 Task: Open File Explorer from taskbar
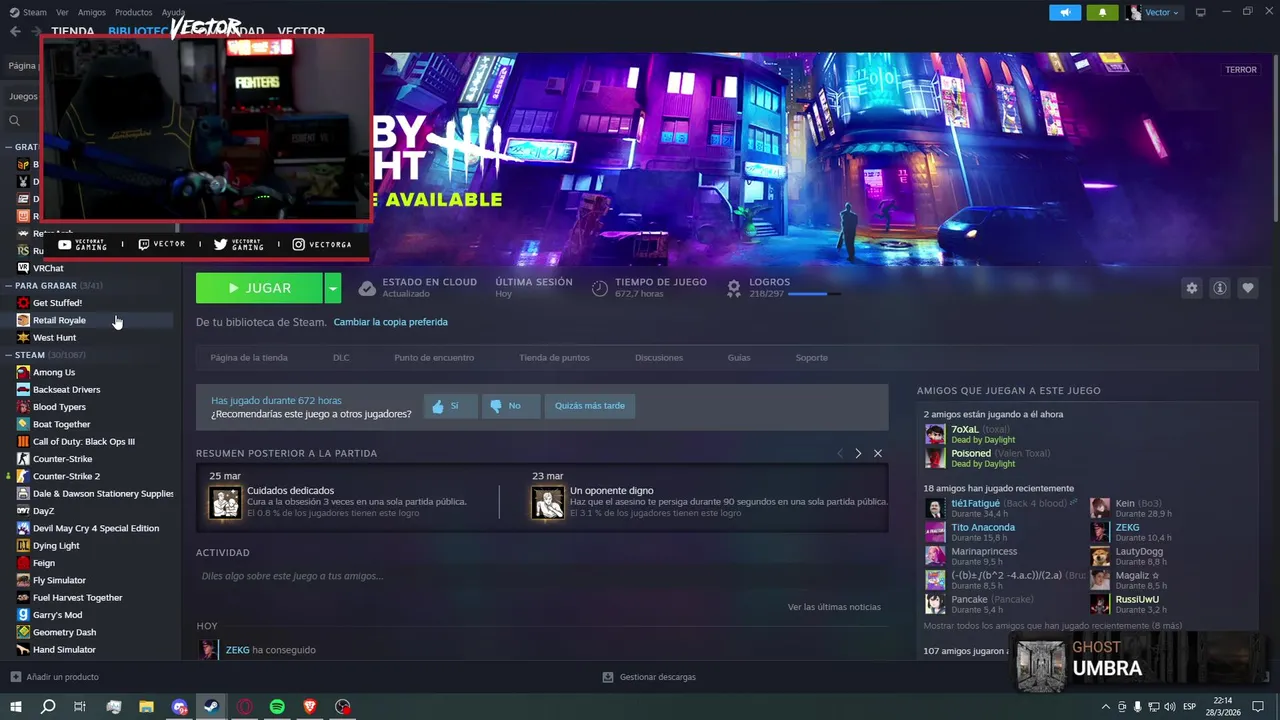[x=146, y=706]
